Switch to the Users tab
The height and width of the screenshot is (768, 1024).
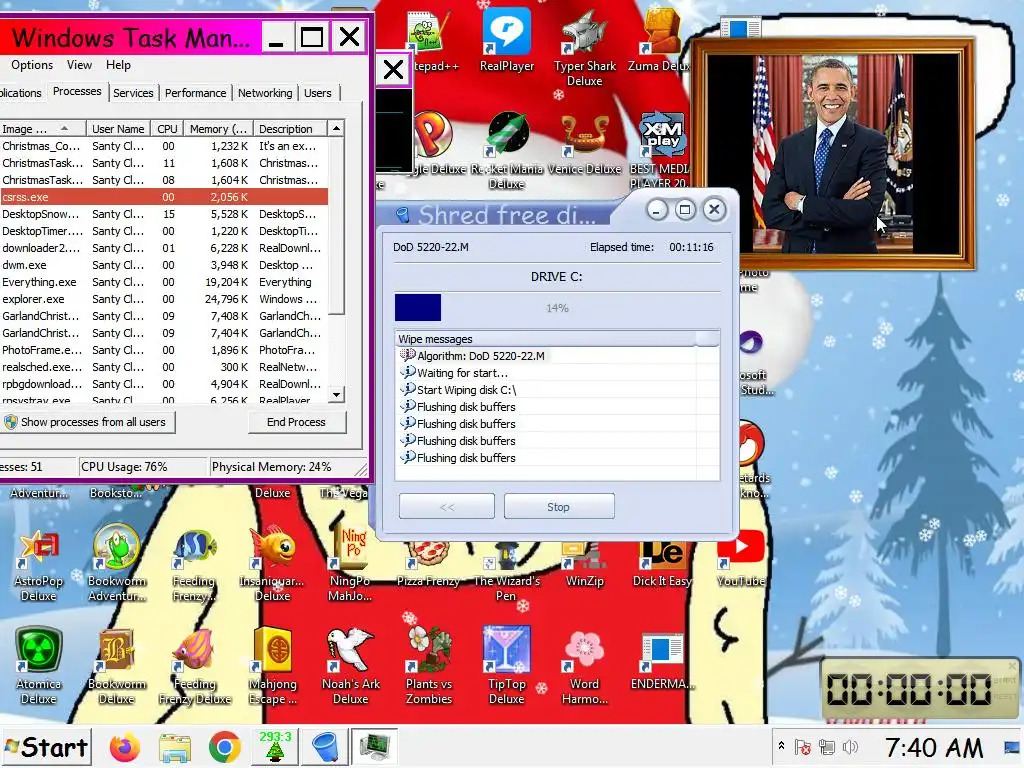pyautogui.click(x=317, y=93)
